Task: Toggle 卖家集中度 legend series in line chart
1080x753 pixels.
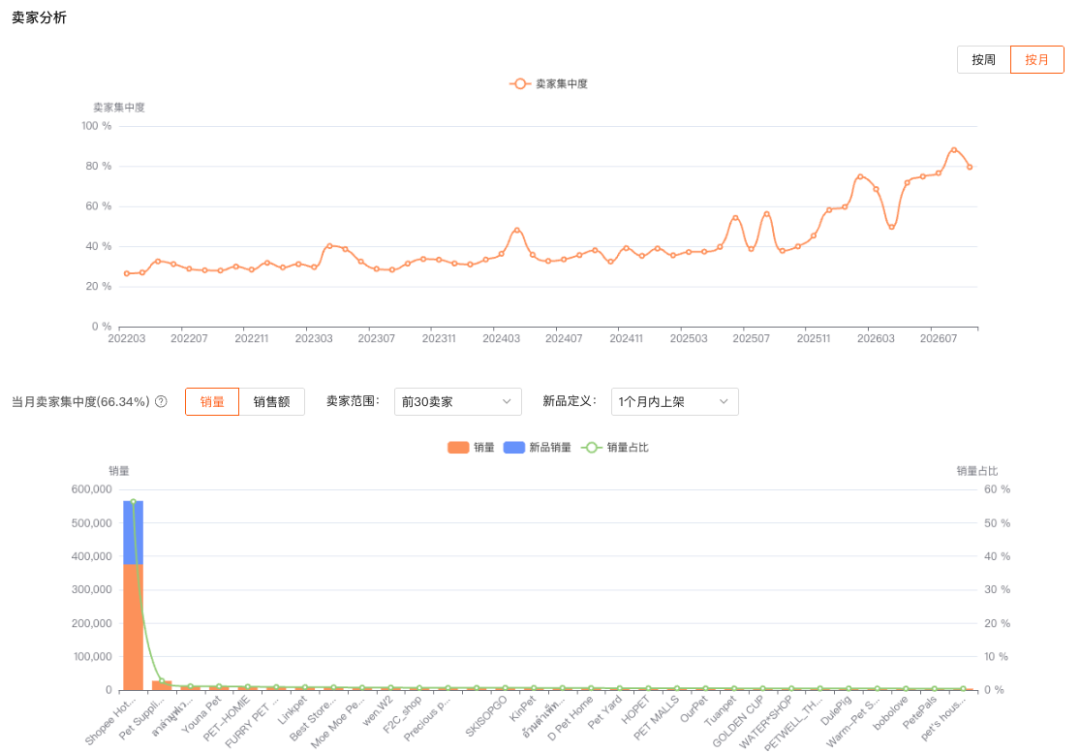Action: point(548,83)
